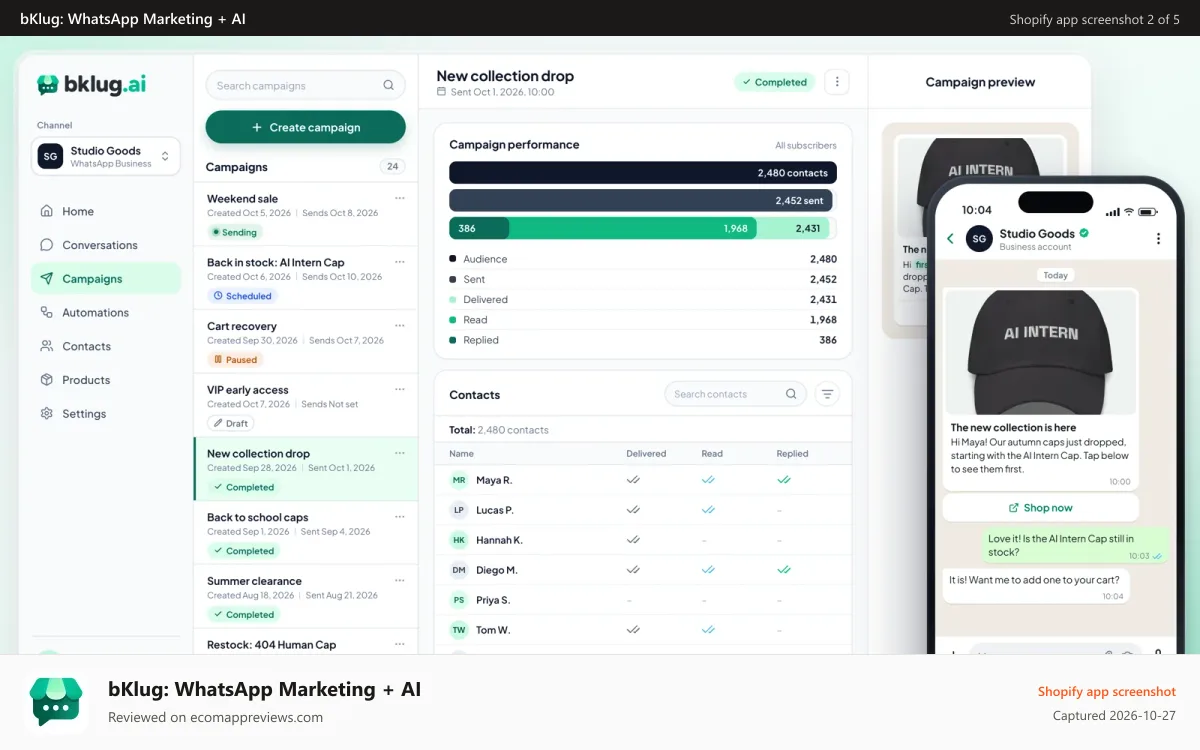Open the Cart recovery campaign
Image resolution: width=1200 pixels, height=750 pixels.
[x=305, y=342]
